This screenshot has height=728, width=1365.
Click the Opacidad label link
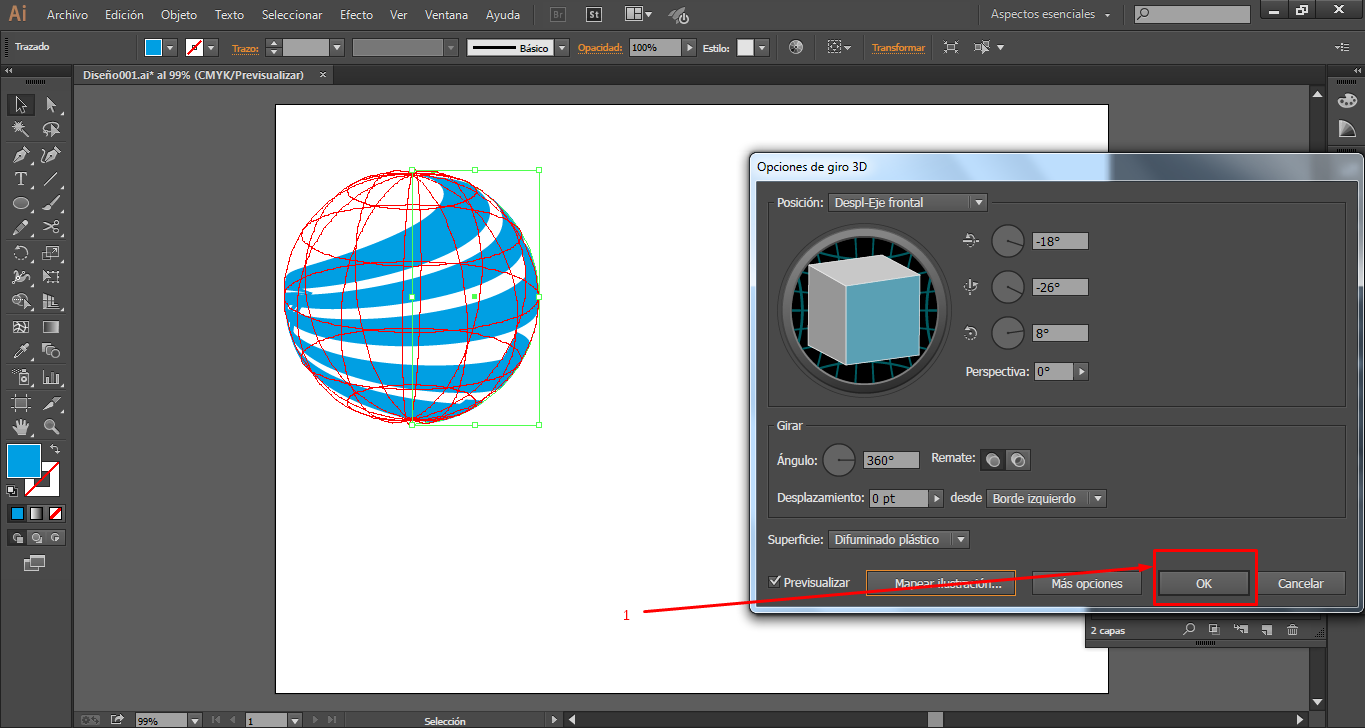click(x=600, y=47)
